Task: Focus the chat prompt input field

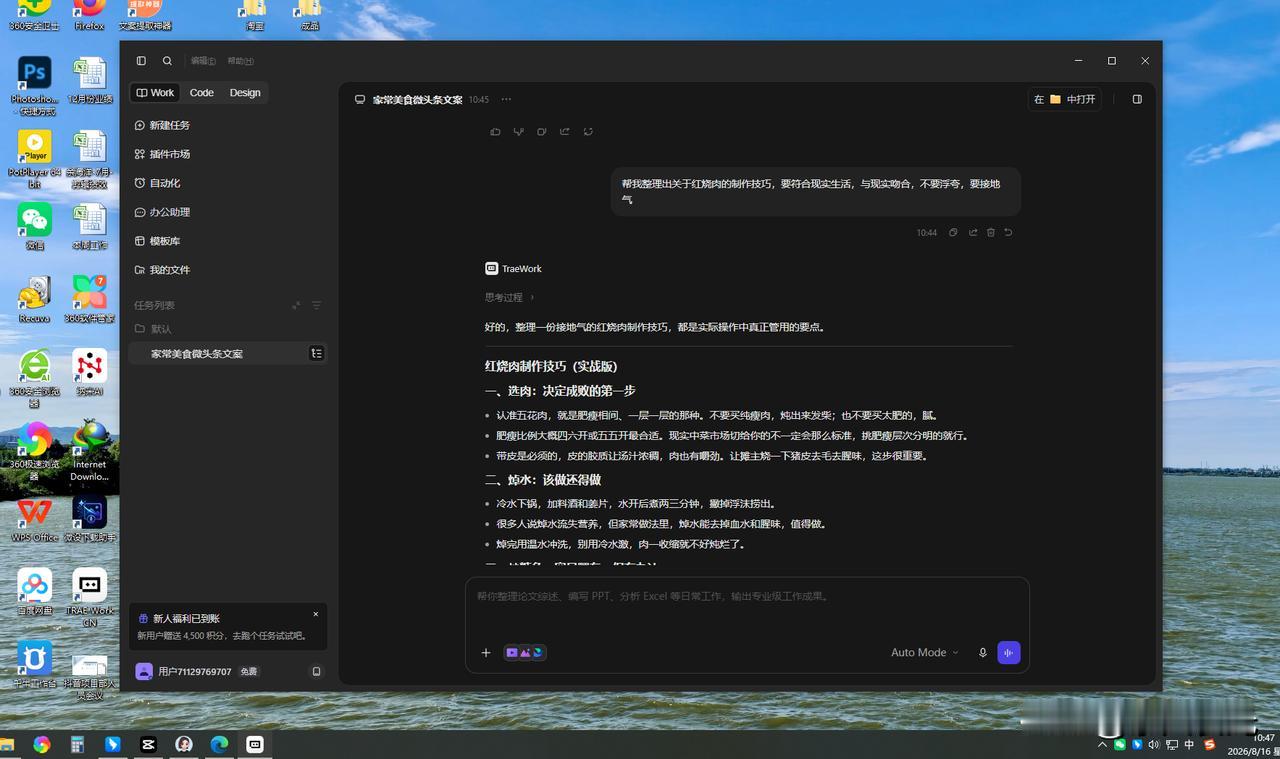Action: click(x=747, y=596)
